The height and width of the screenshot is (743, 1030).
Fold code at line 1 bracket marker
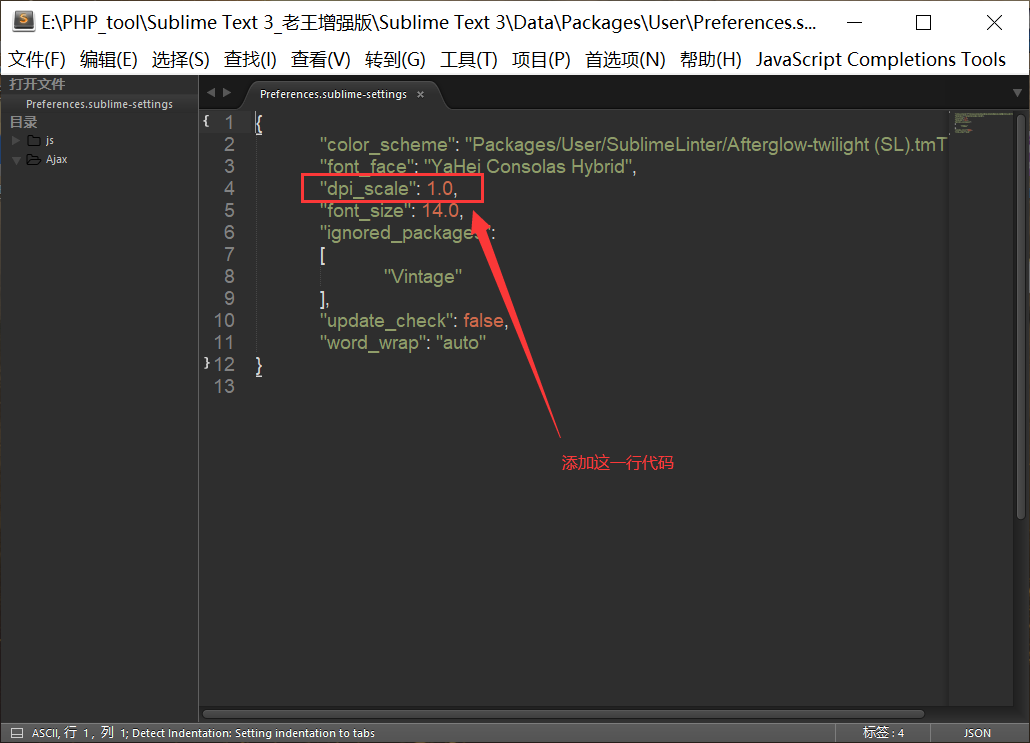tap(206, 121)
